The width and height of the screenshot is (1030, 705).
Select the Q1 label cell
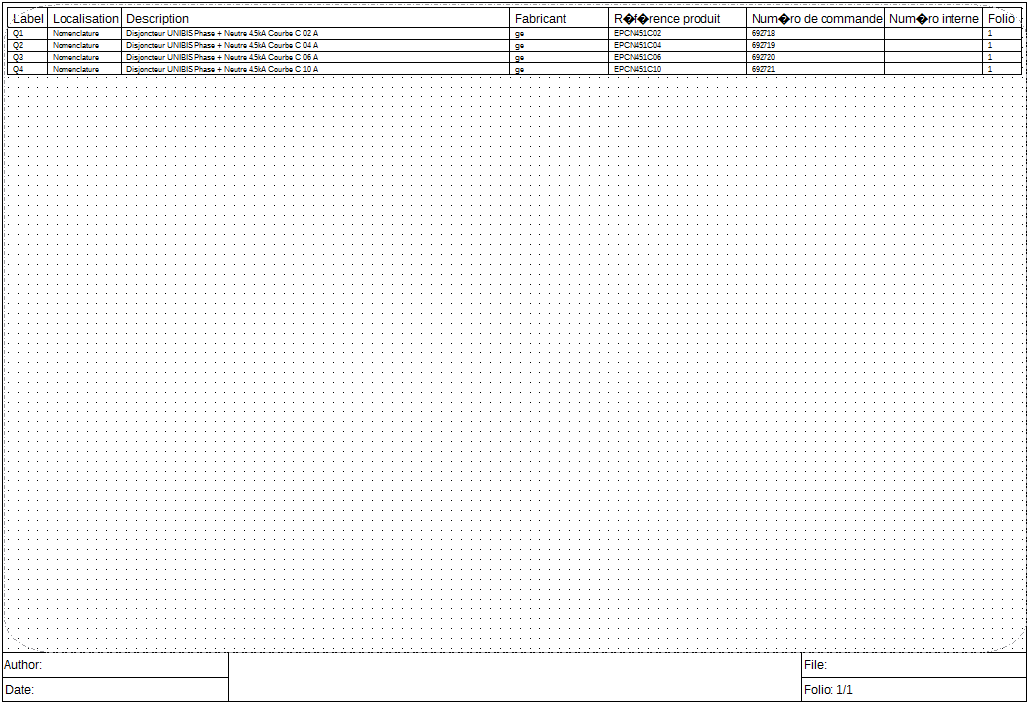pyautogui.click(x=18, y=34)
